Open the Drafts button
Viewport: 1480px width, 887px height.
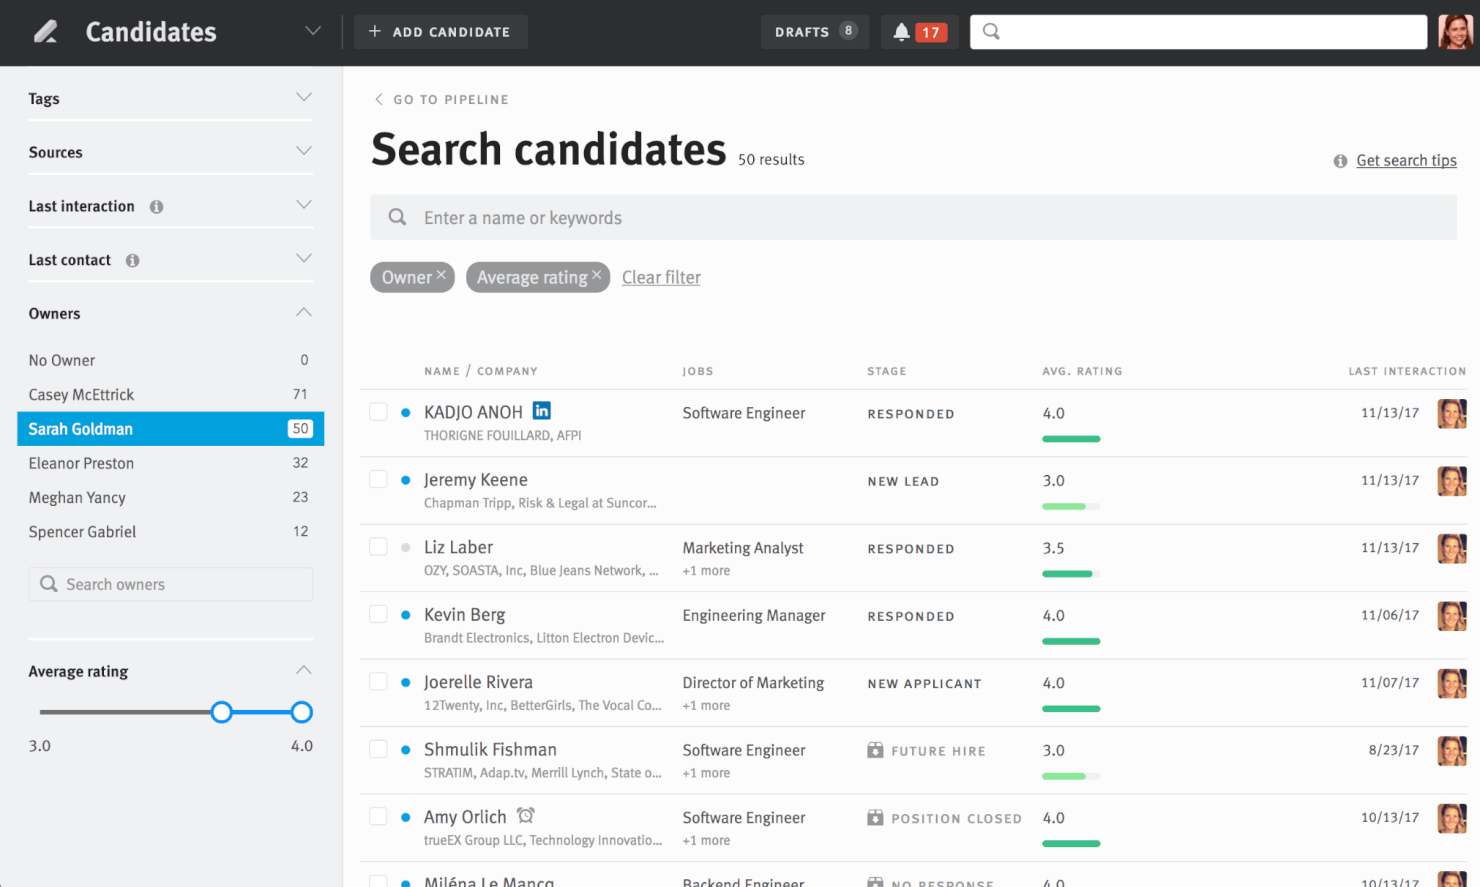tap(815, 32)
